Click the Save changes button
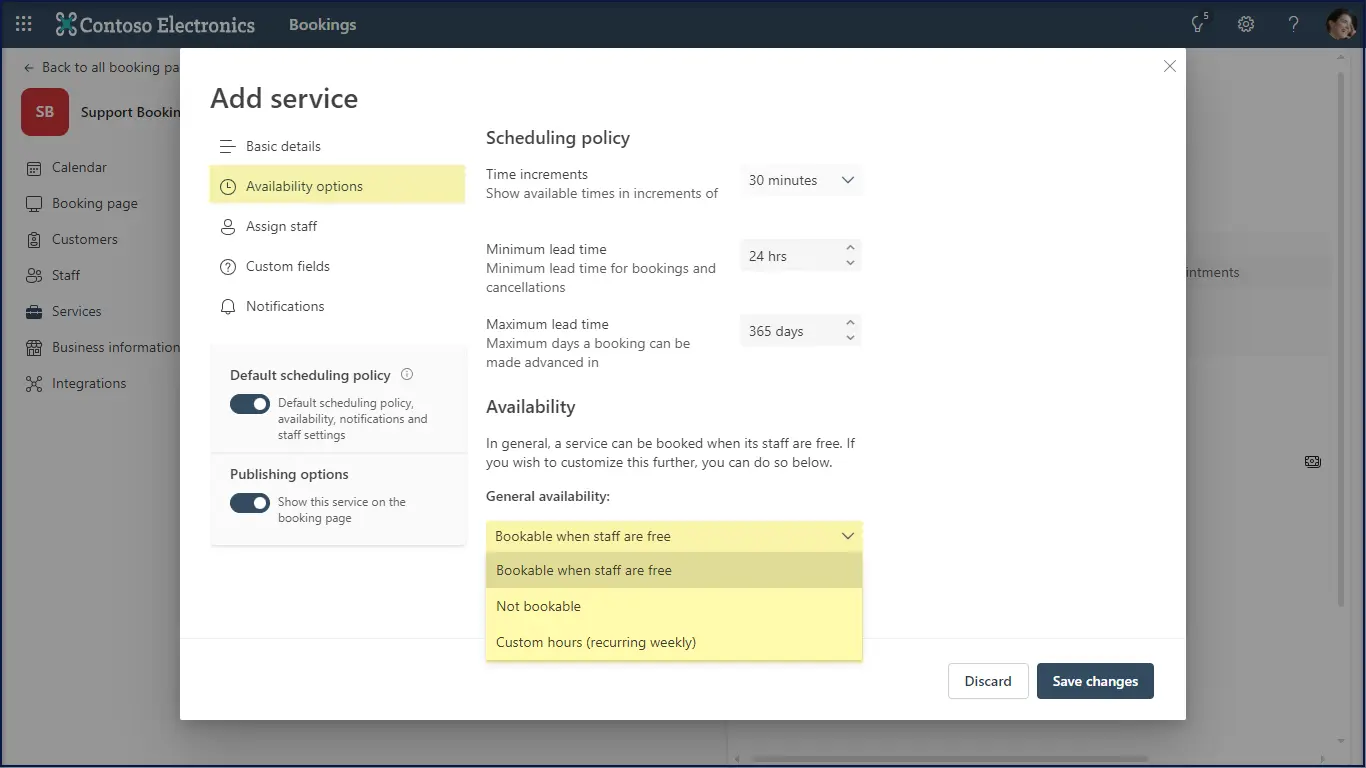 pyautogui.click(x=1095, y=681)
